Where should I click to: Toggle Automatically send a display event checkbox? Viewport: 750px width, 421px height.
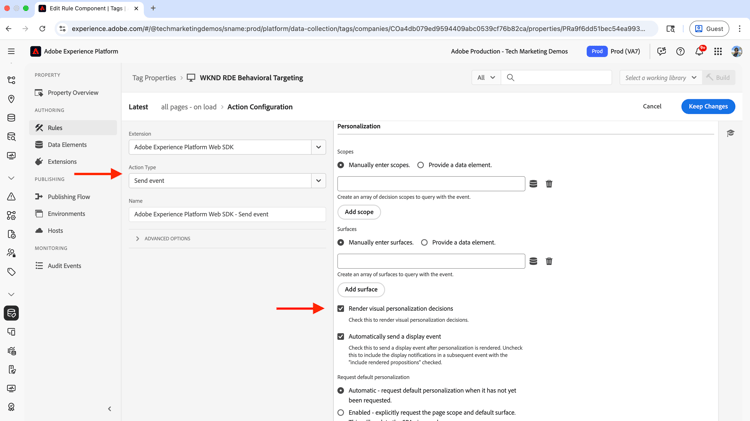point(341,336)
